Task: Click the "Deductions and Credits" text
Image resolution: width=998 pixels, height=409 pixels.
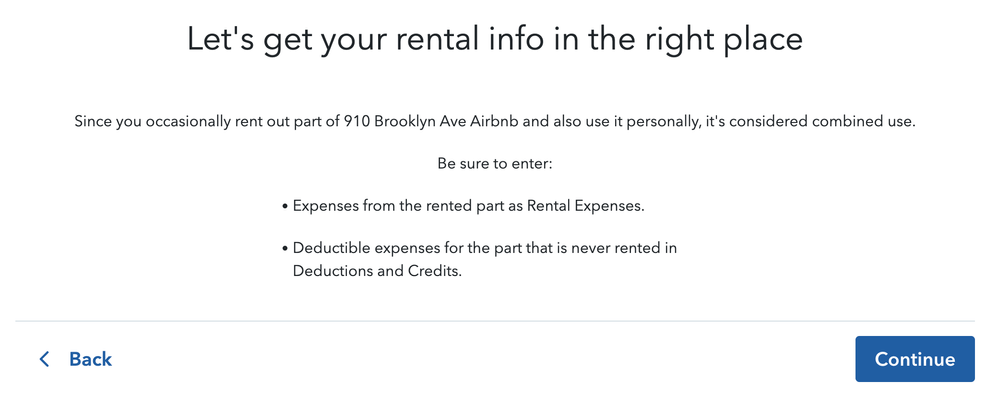Action: pos(377,271)
